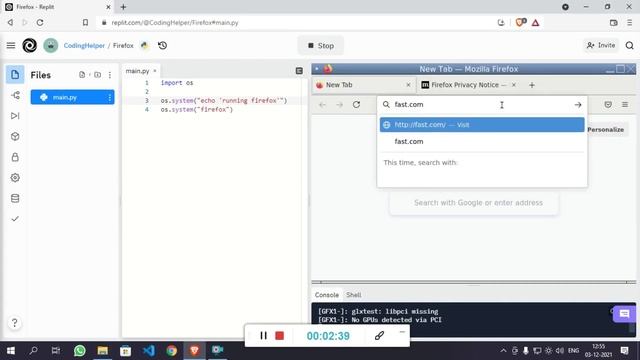Reload the Brave browser page

[40, 23]
